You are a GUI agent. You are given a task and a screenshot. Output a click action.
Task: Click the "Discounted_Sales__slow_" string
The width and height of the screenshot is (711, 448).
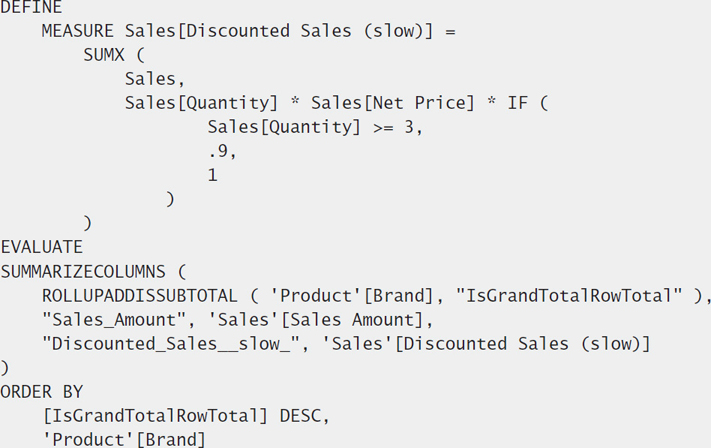171,344
